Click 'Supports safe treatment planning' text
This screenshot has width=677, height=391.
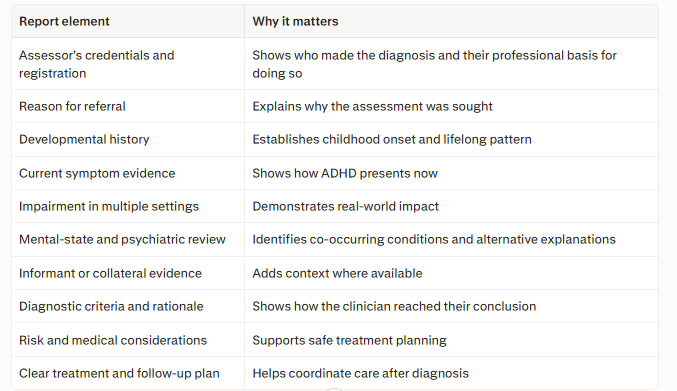point(349,340)
